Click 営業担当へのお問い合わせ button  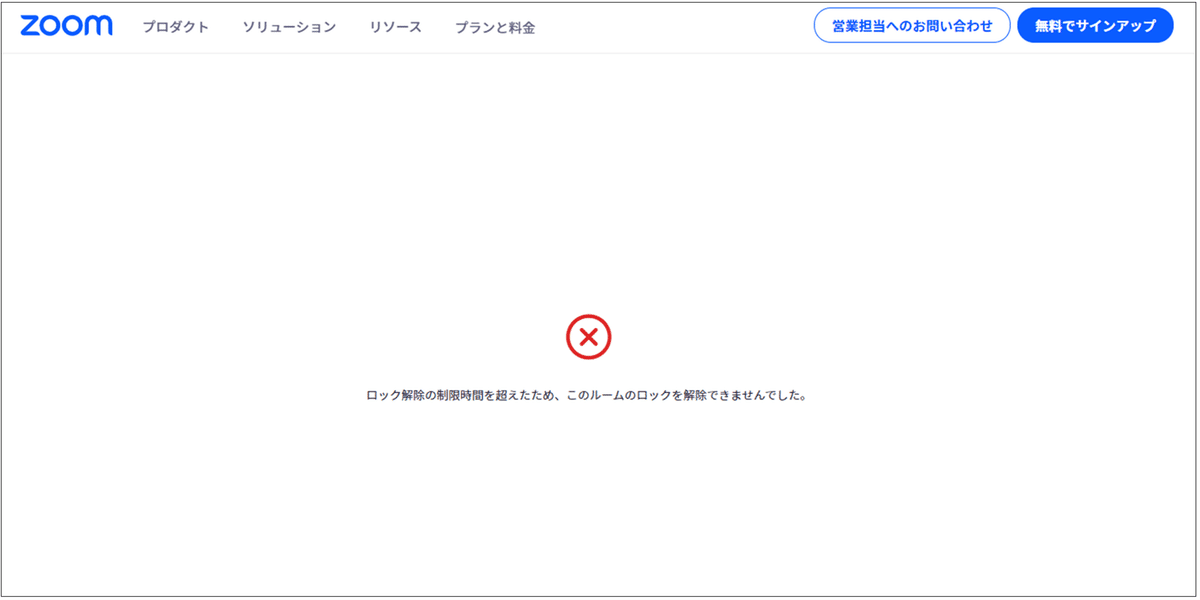pos(912,26)
